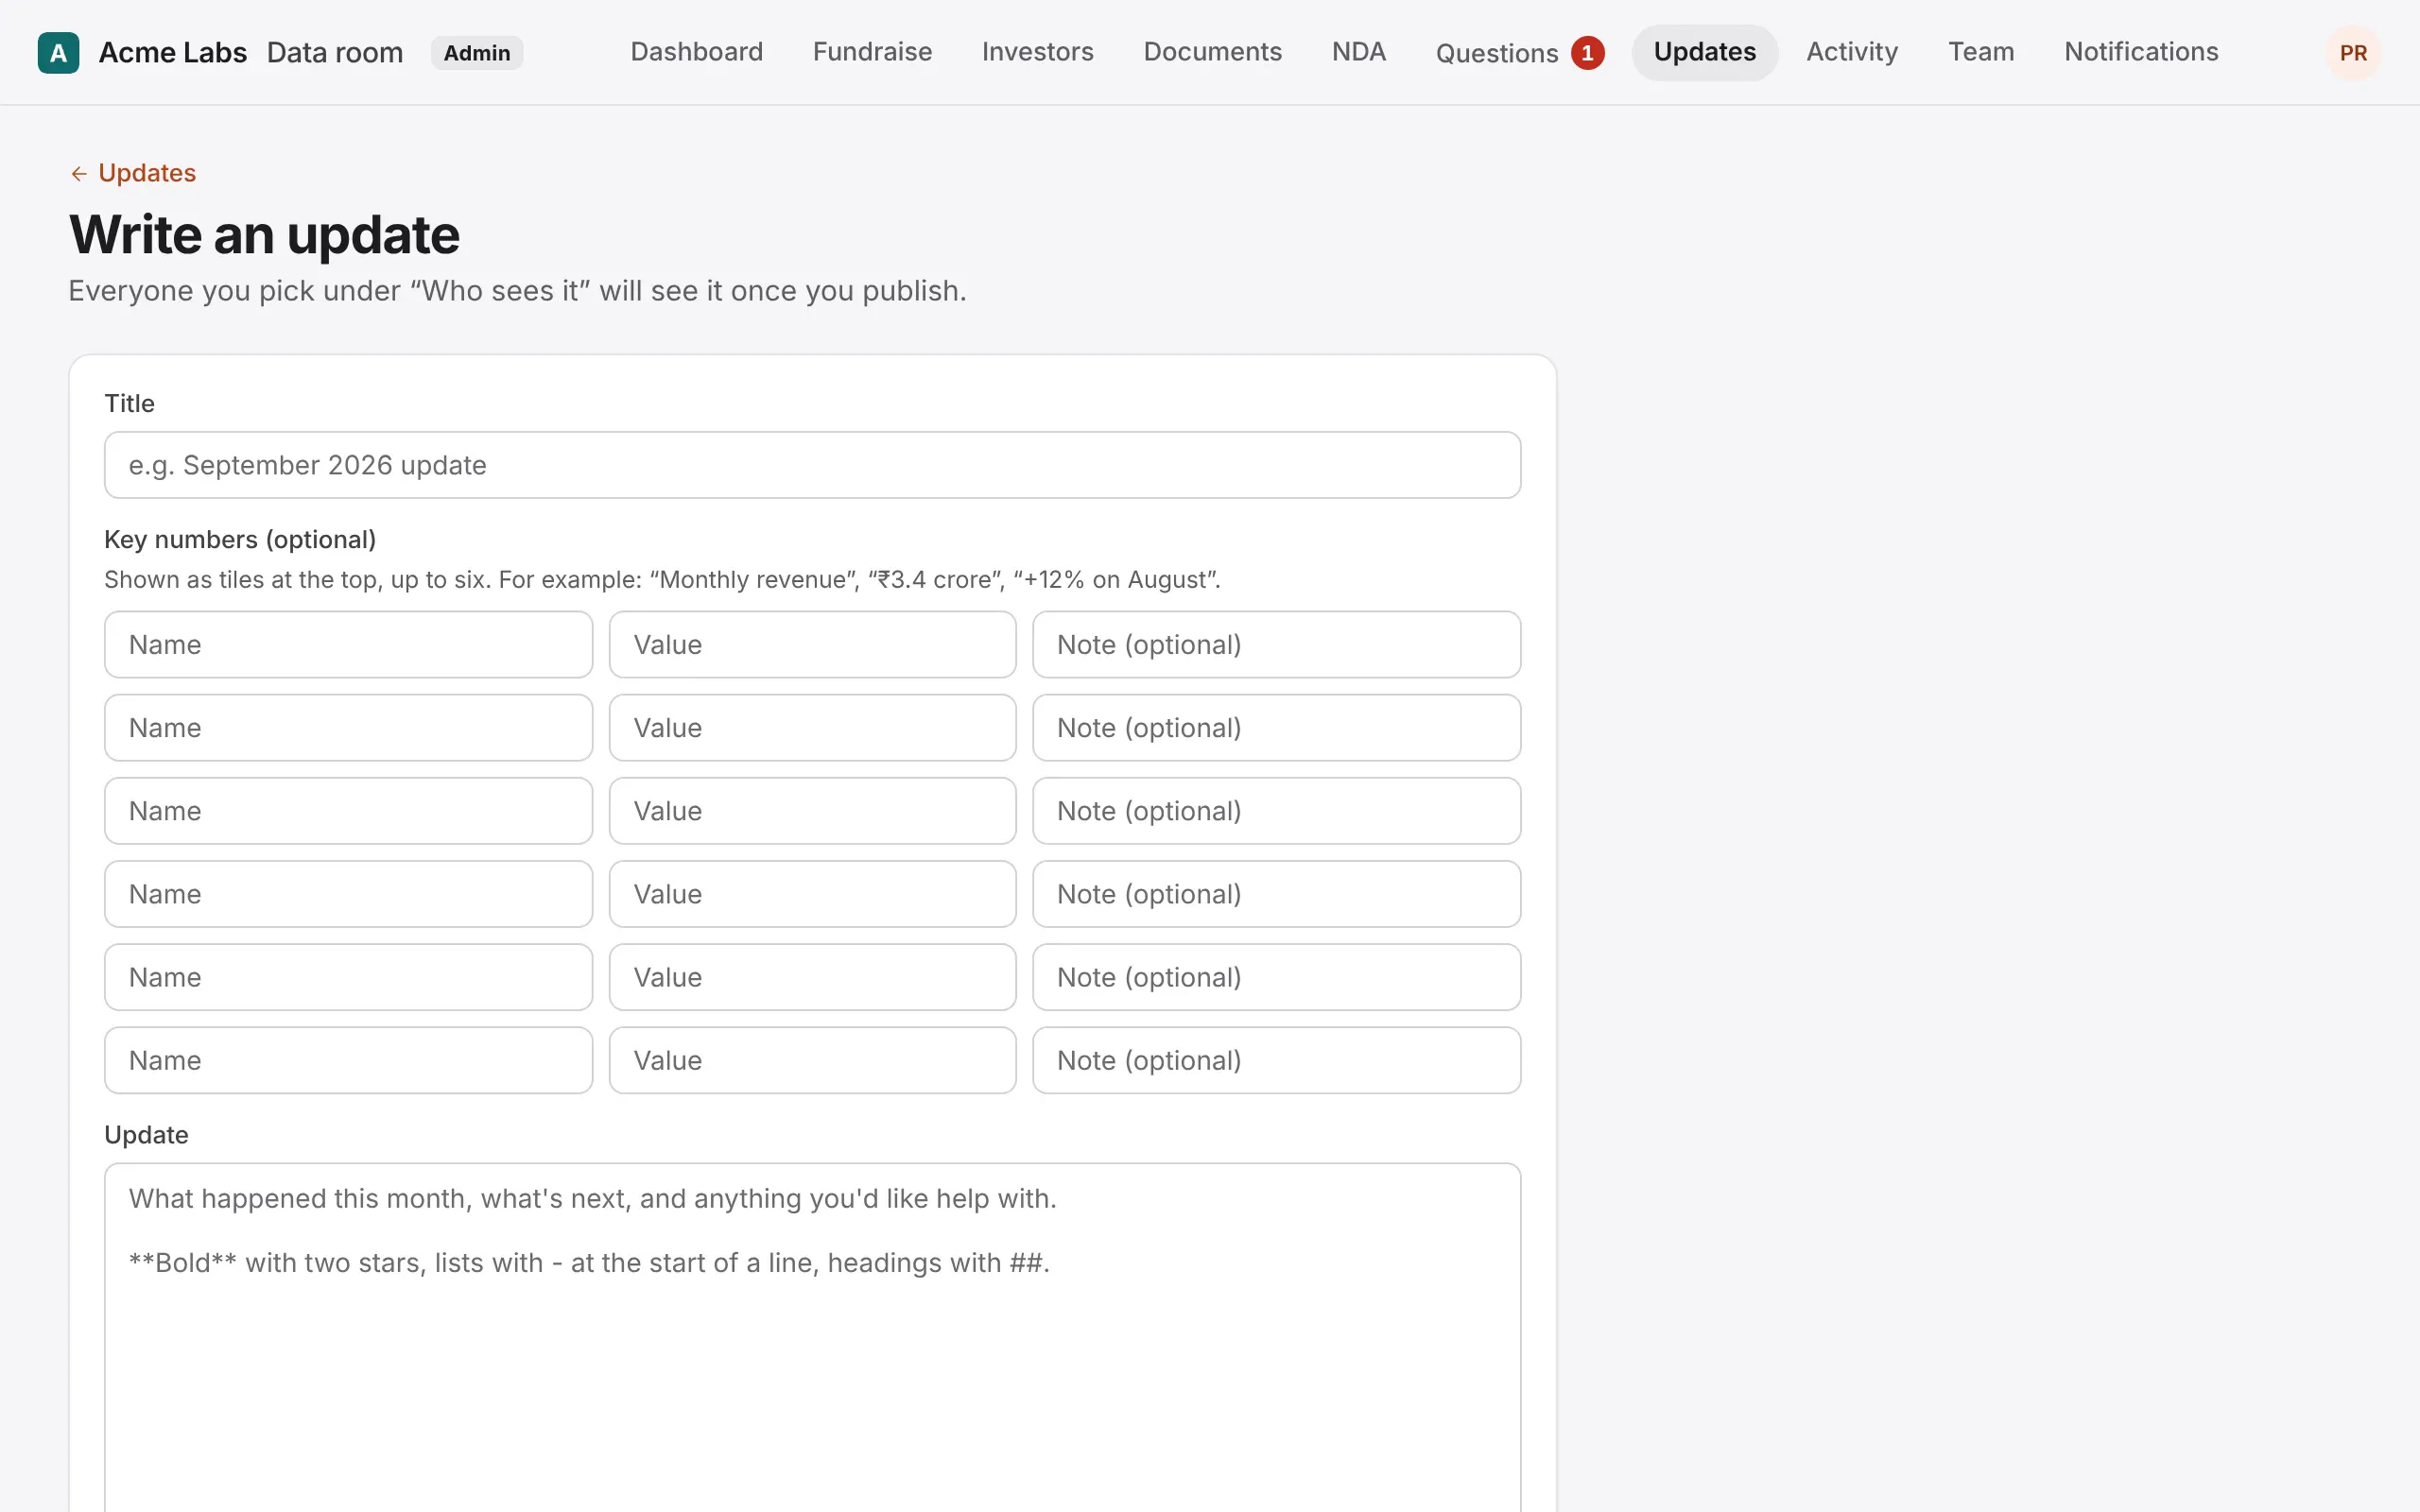
Task: Focus the second row Note field
Action: point(1276,728)
